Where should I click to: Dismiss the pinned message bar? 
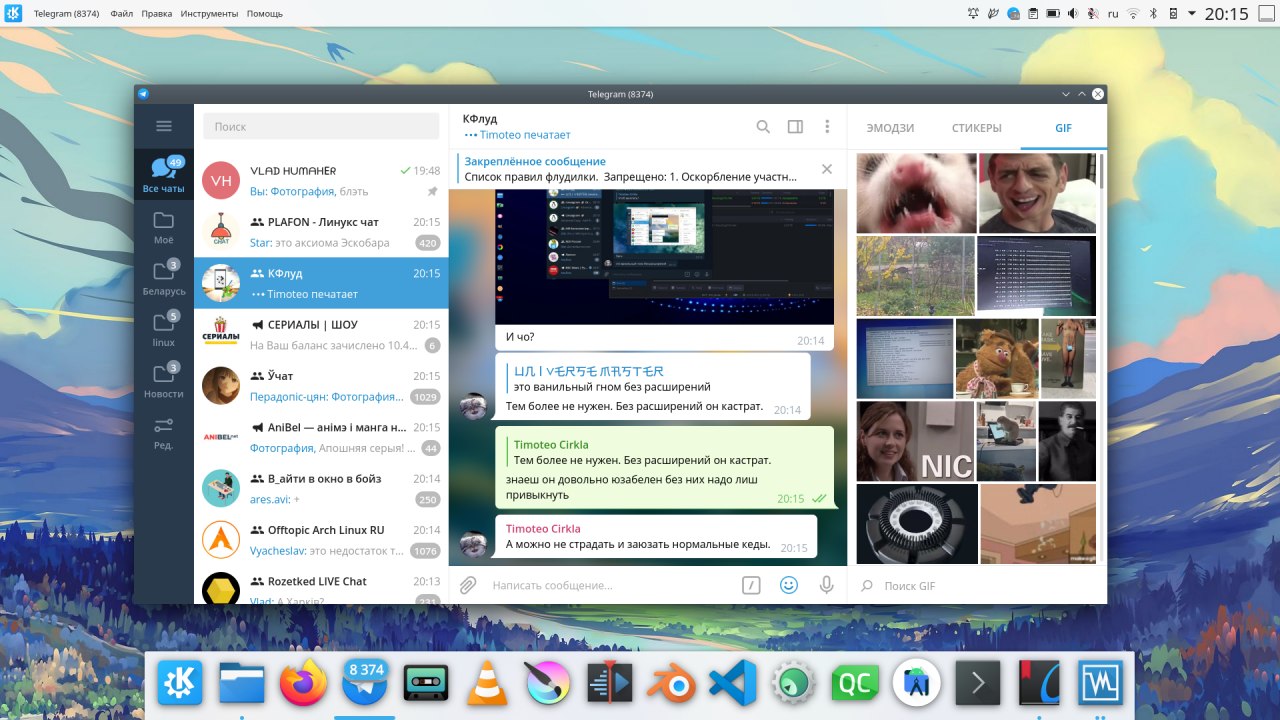pyautogui.click(x=827, y=169)
